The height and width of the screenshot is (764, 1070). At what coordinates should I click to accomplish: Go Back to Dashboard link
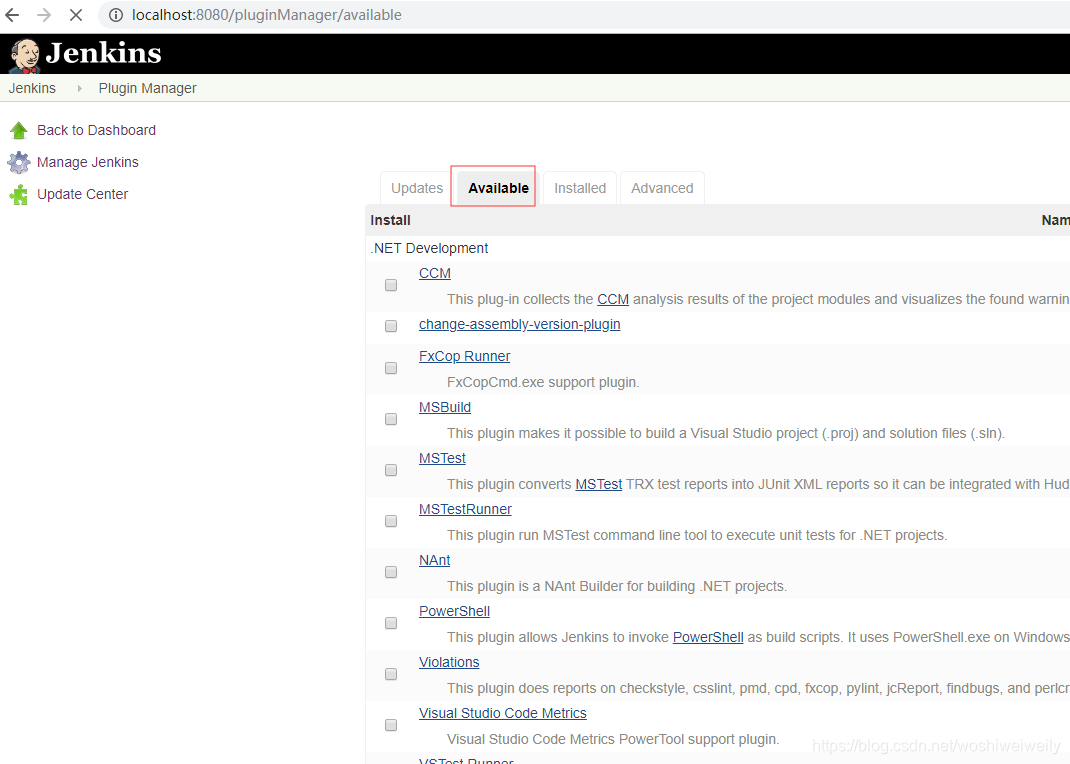coord(96,130)
